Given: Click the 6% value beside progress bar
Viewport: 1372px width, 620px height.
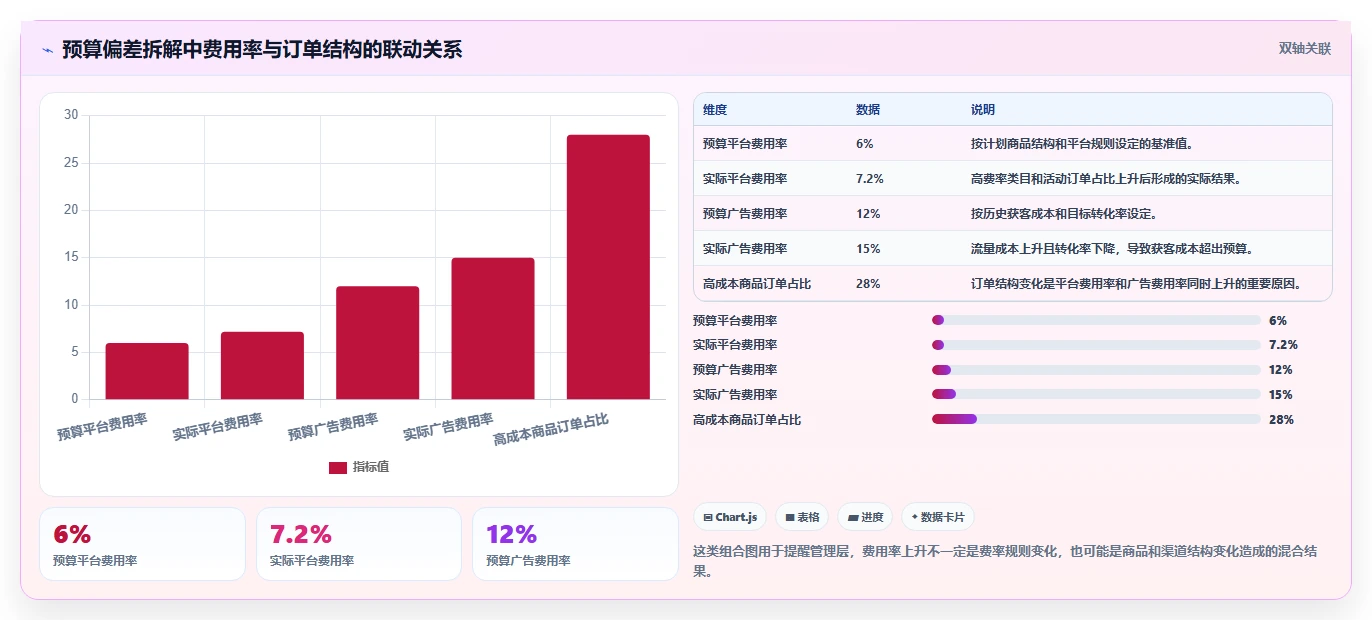Looking at the screenshot, I should (1278, 320).
